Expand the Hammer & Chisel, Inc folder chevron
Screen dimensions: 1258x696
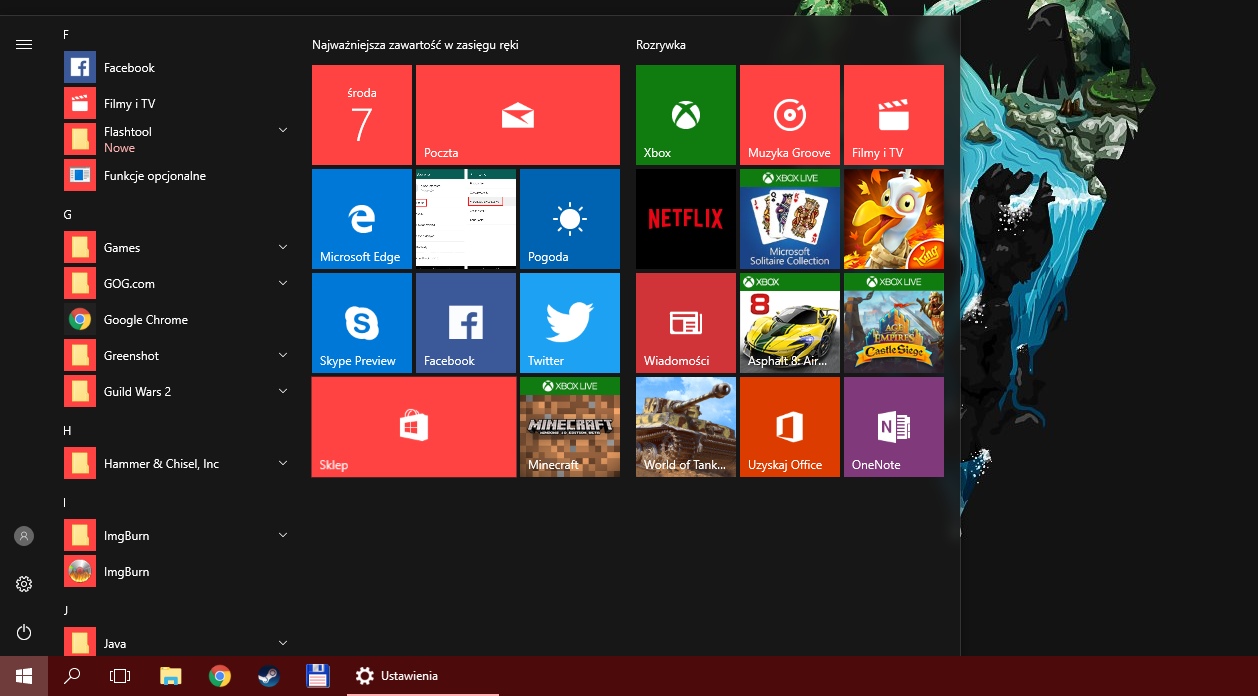283,463
